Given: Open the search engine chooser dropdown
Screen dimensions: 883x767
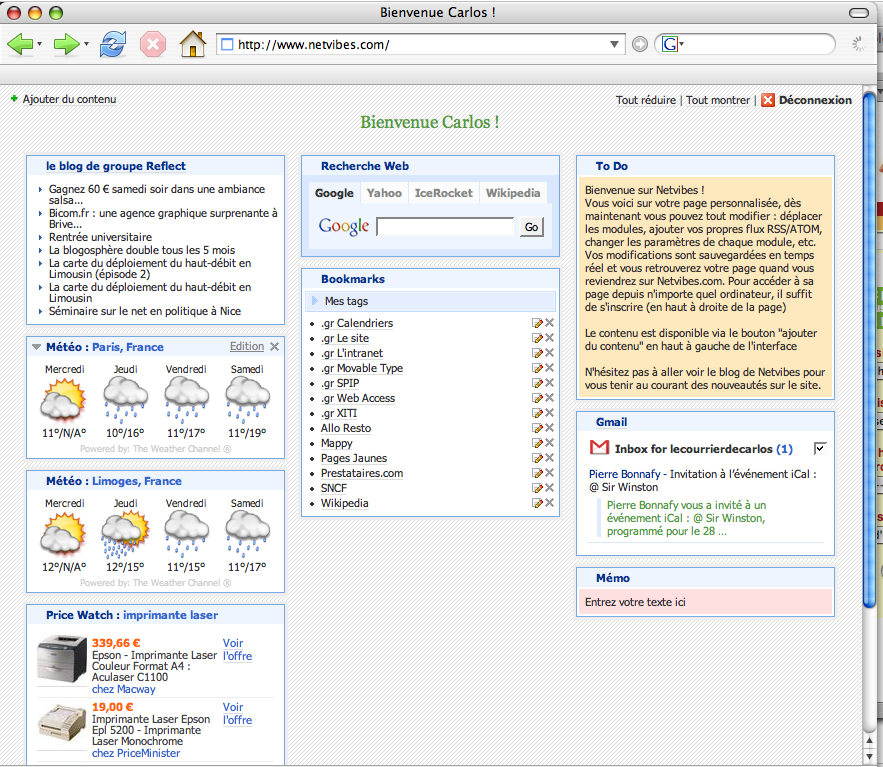Looking at the screenshot, I should [x=682, y=44].
